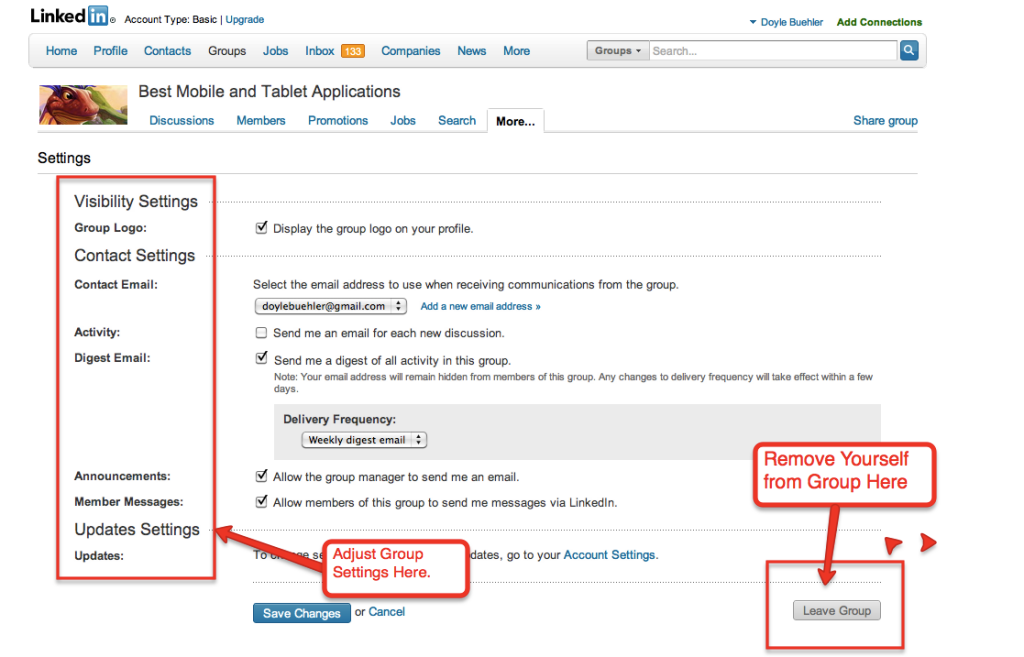
Task: Select the group More... tab
Action: pyautogui.click(x=515, y=121)
